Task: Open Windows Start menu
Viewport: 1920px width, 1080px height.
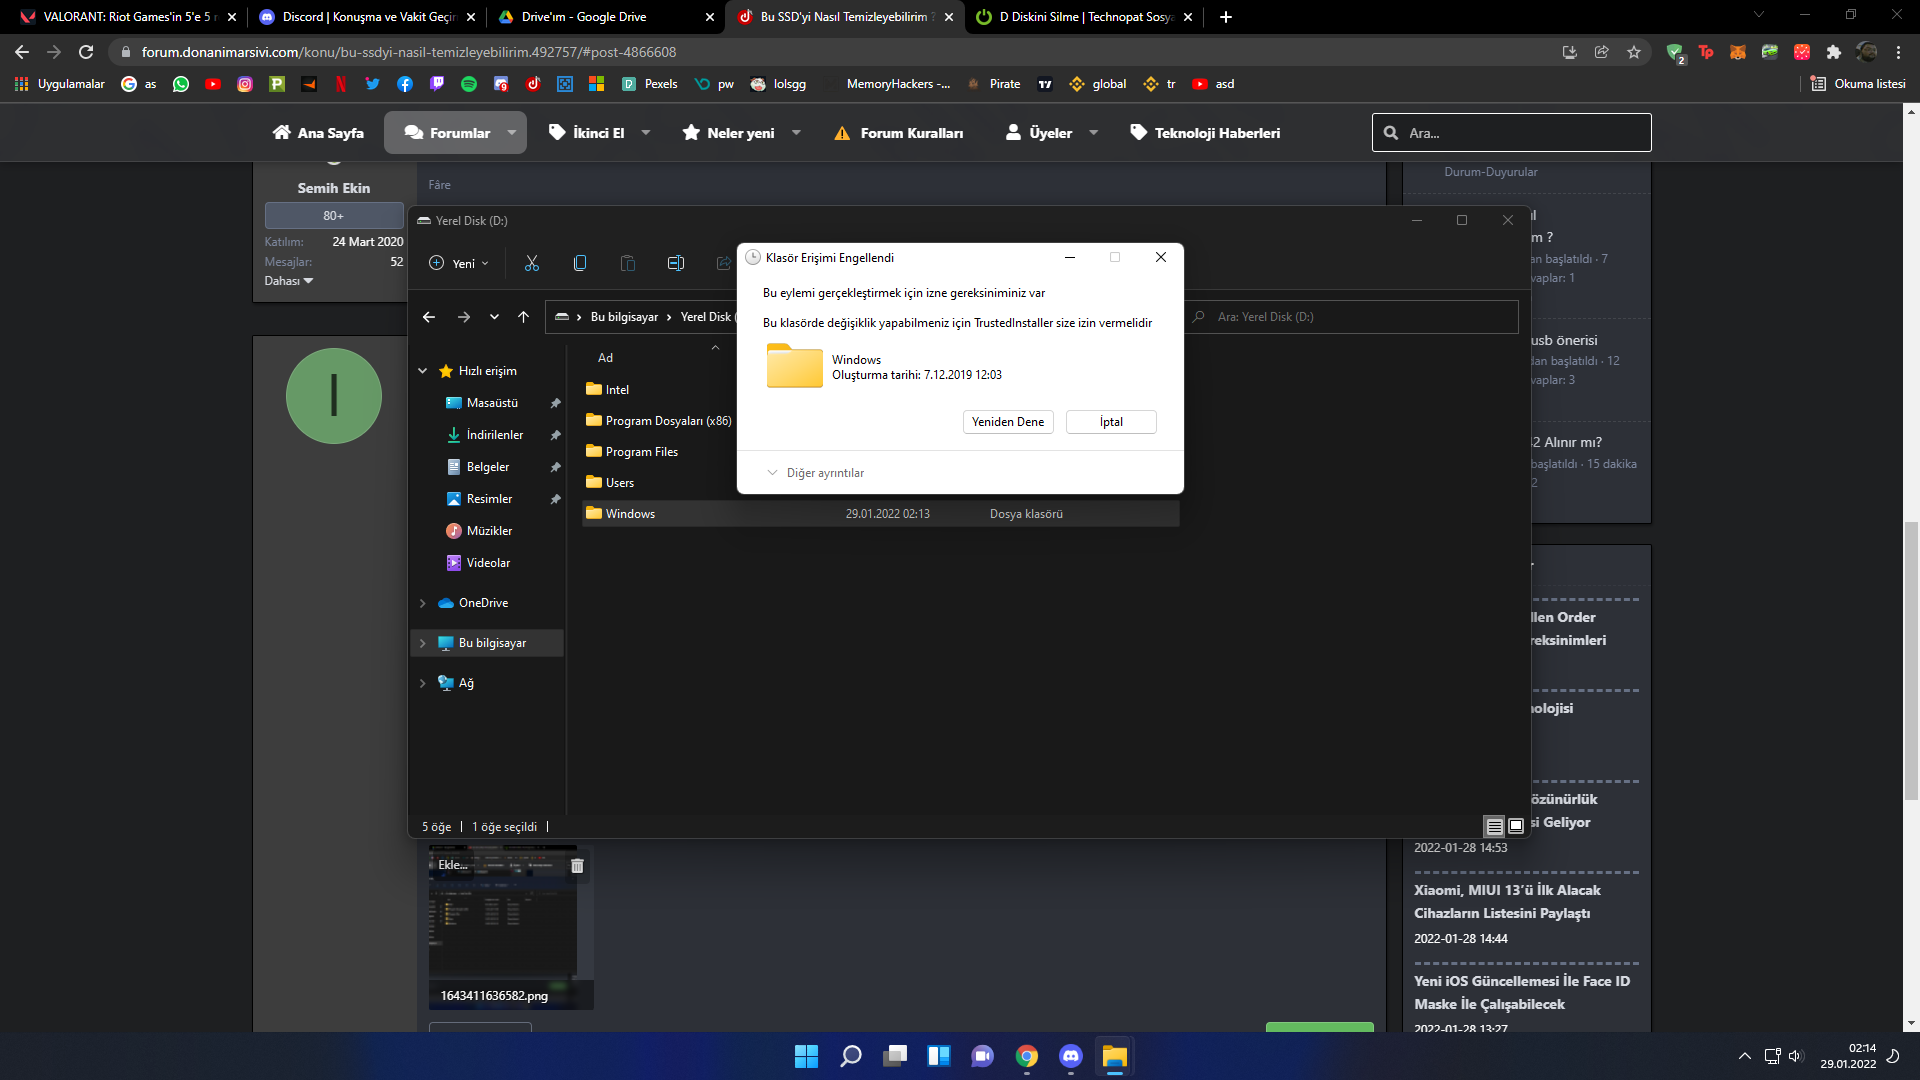Action: point(806,1056)
